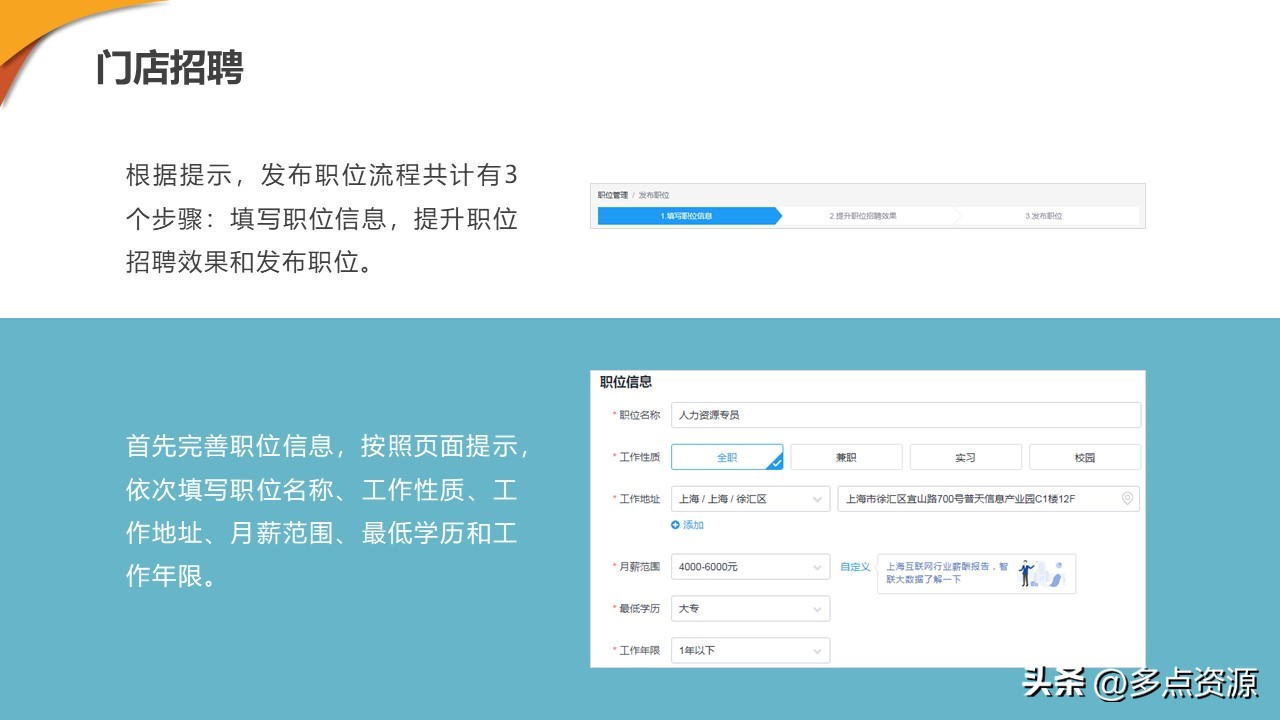Click the chevron in 工作年限 selector
Image resolution: width=1280 pixels, height=720 pixels.
point(817,650)
